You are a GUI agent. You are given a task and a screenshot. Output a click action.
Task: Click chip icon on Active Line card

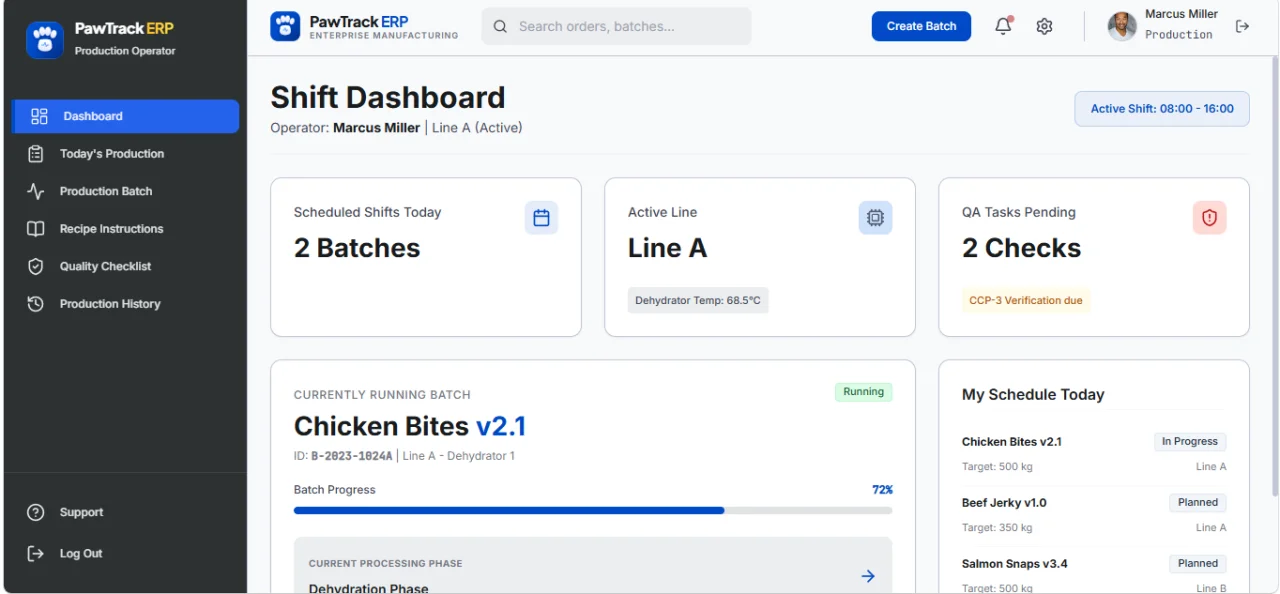click(x=875, y=218)
